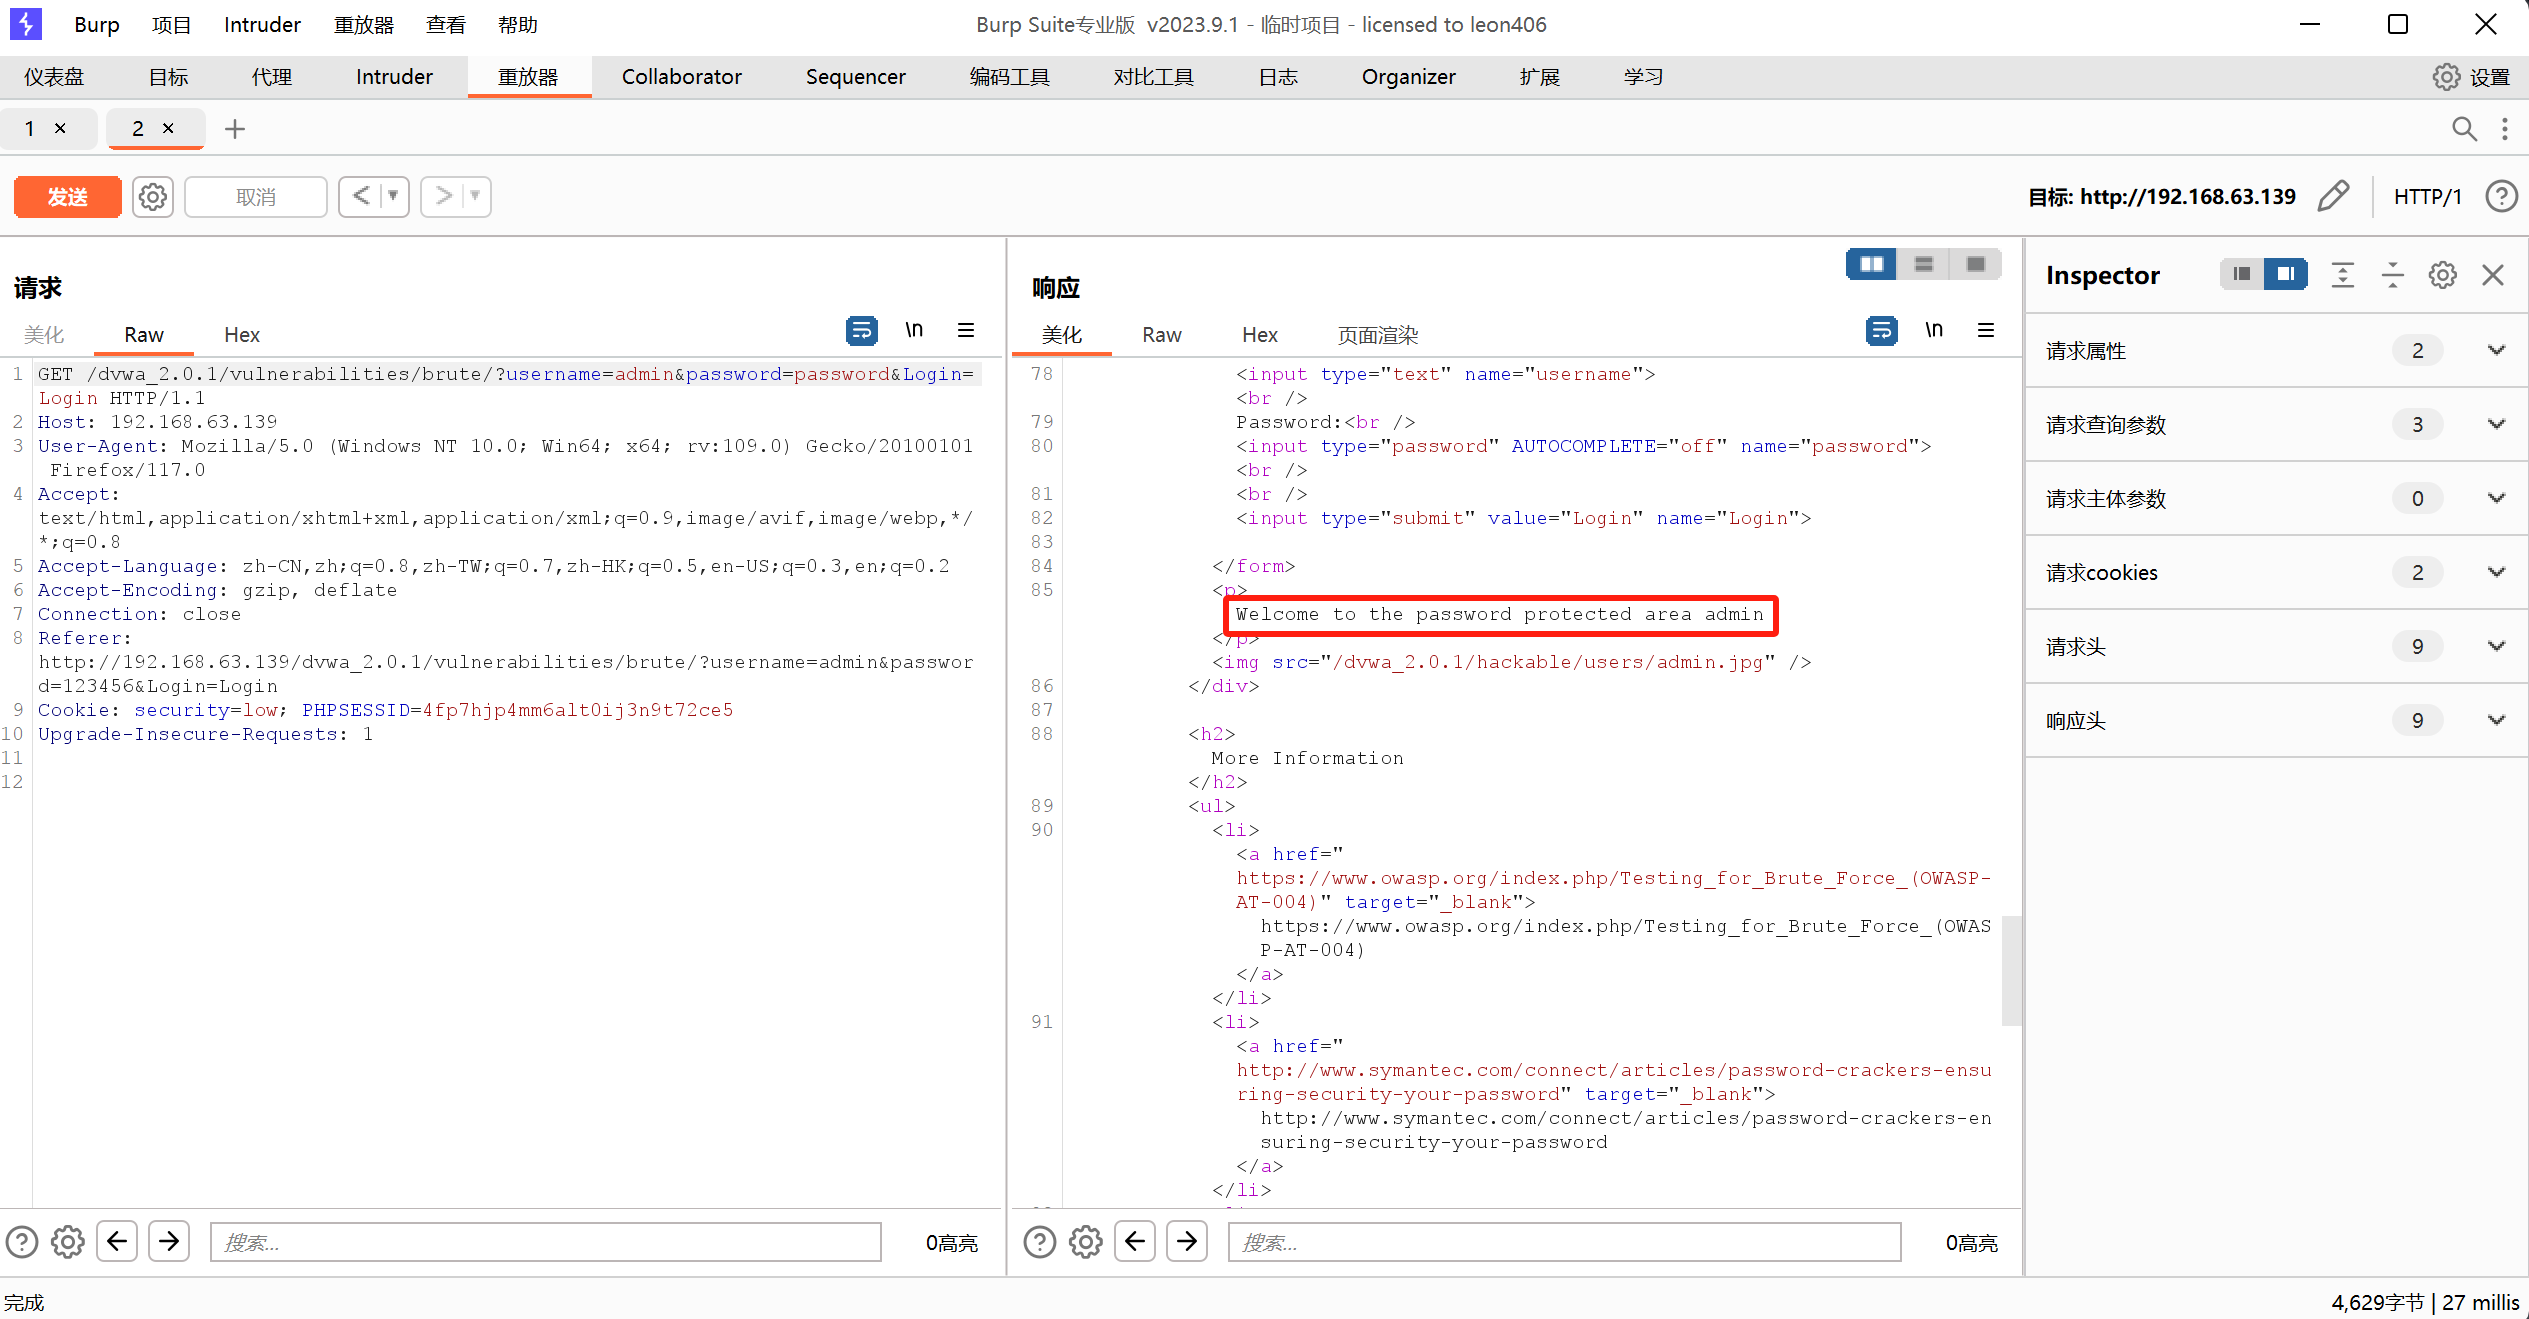Open Repeater tab options (three dots)
2529x1319 pixels.
coord(2505,129)
